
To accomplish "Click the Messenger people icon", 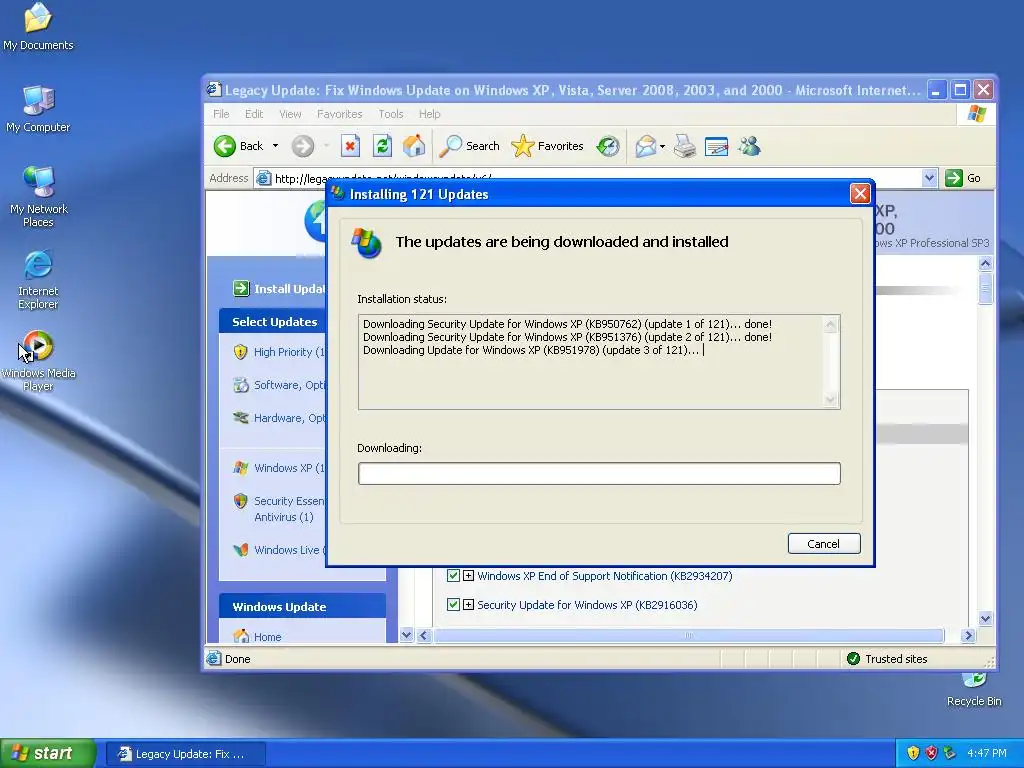I will (x=749, y=146).
